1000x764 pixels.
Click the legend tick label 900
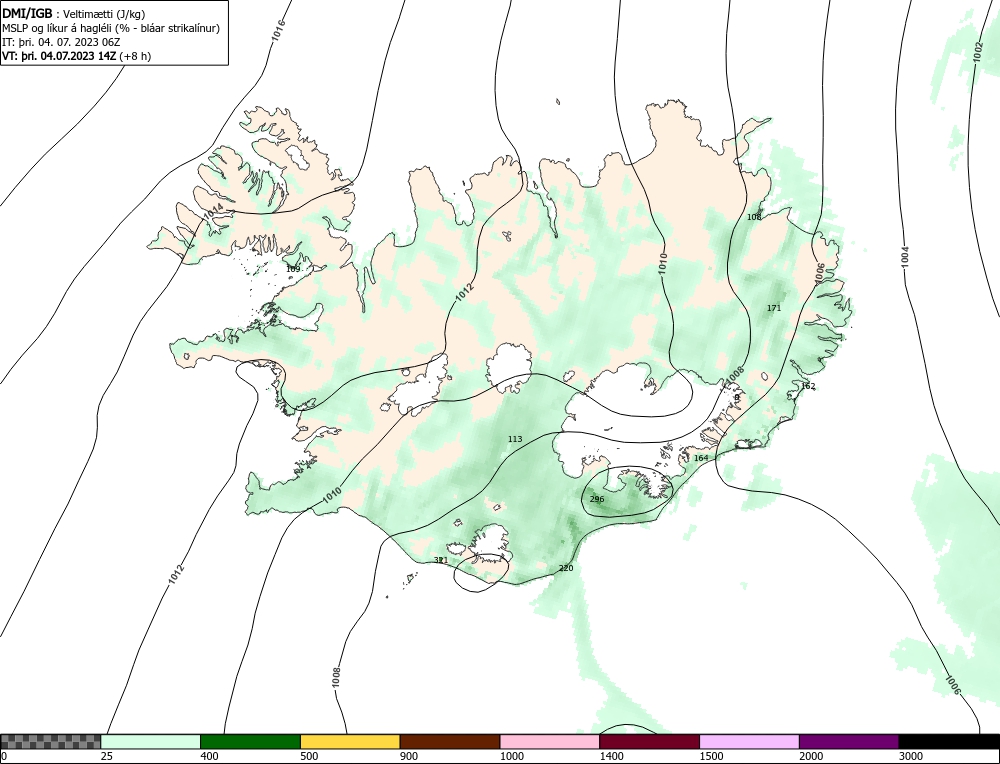pyautogui.click(x=409, y=756)
